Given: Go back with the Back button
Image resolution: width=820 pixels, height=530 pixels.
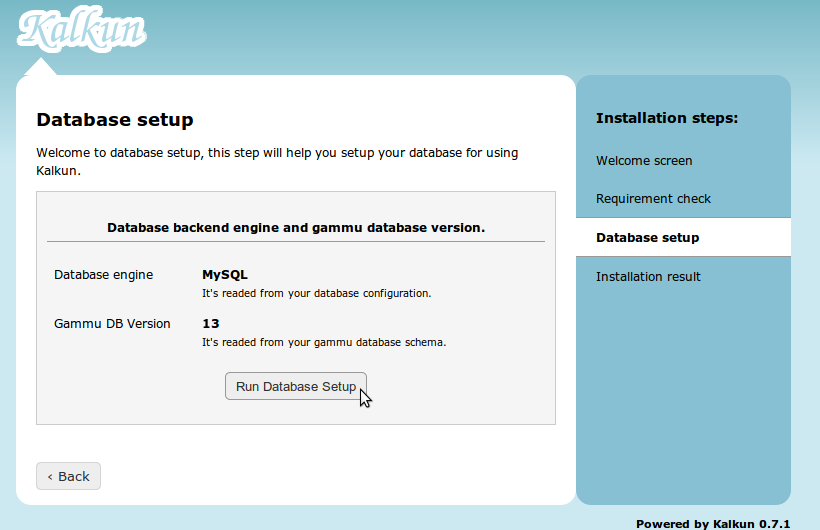Looking at the screenshot, I should pos(69,476).
